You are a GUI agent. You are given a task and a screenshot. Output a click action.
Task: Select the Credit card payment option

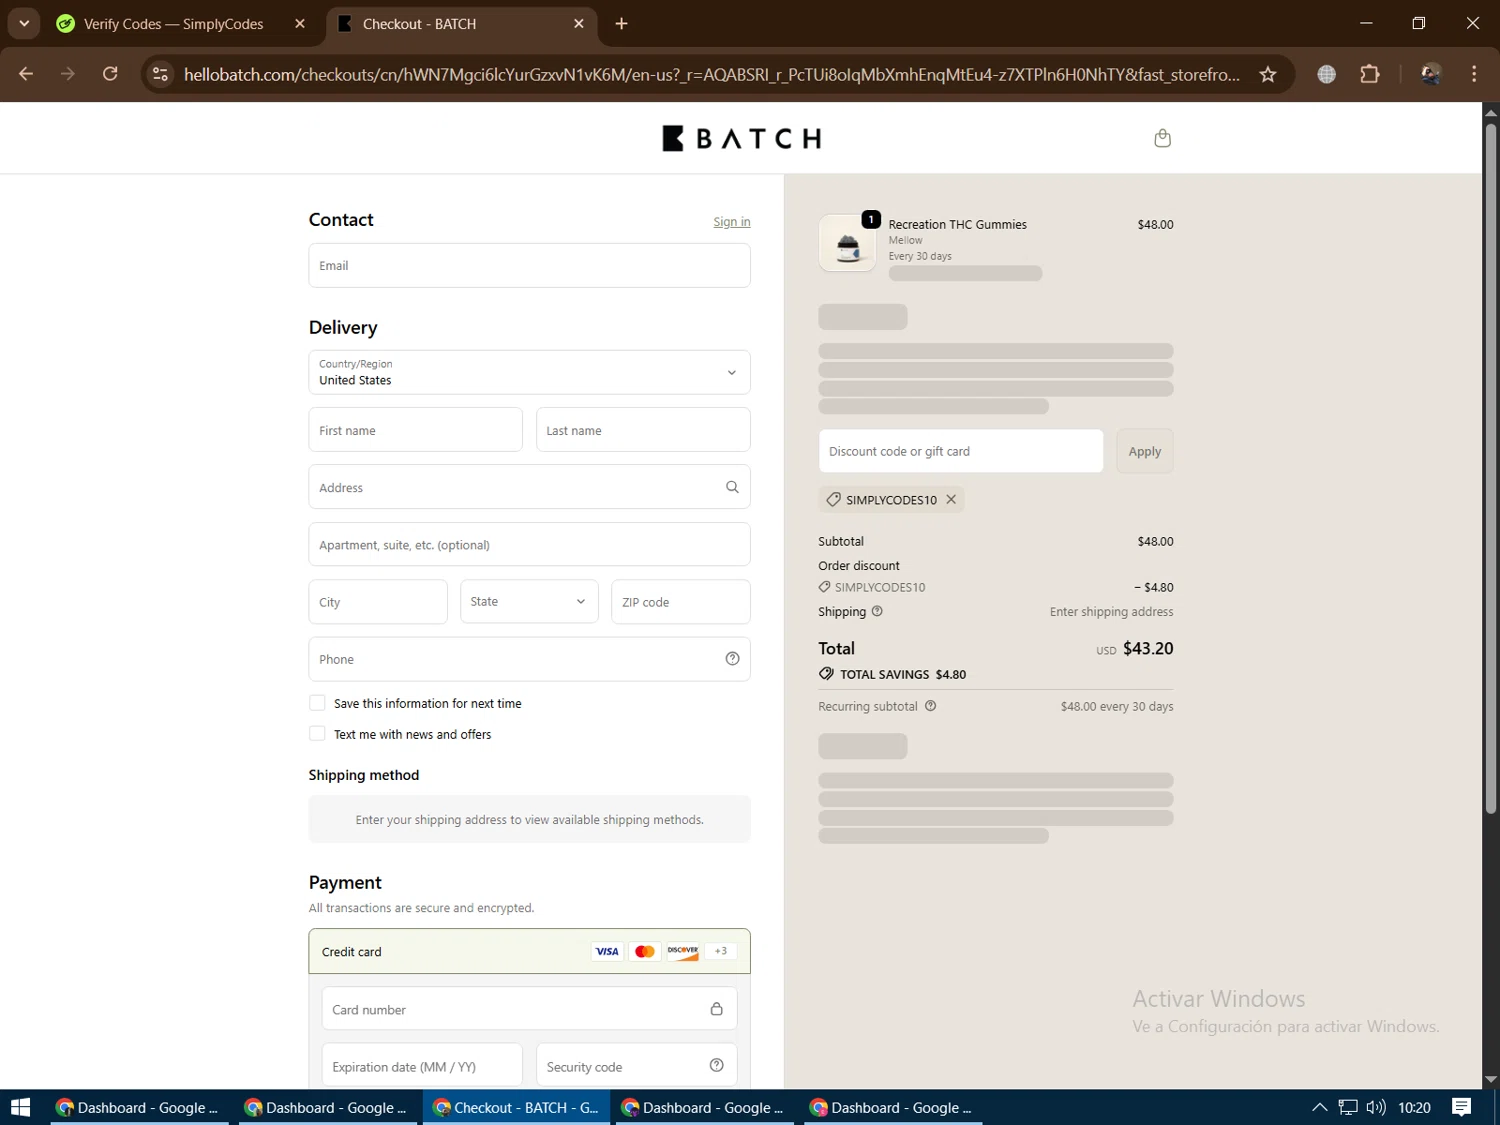tap(529, 951)
